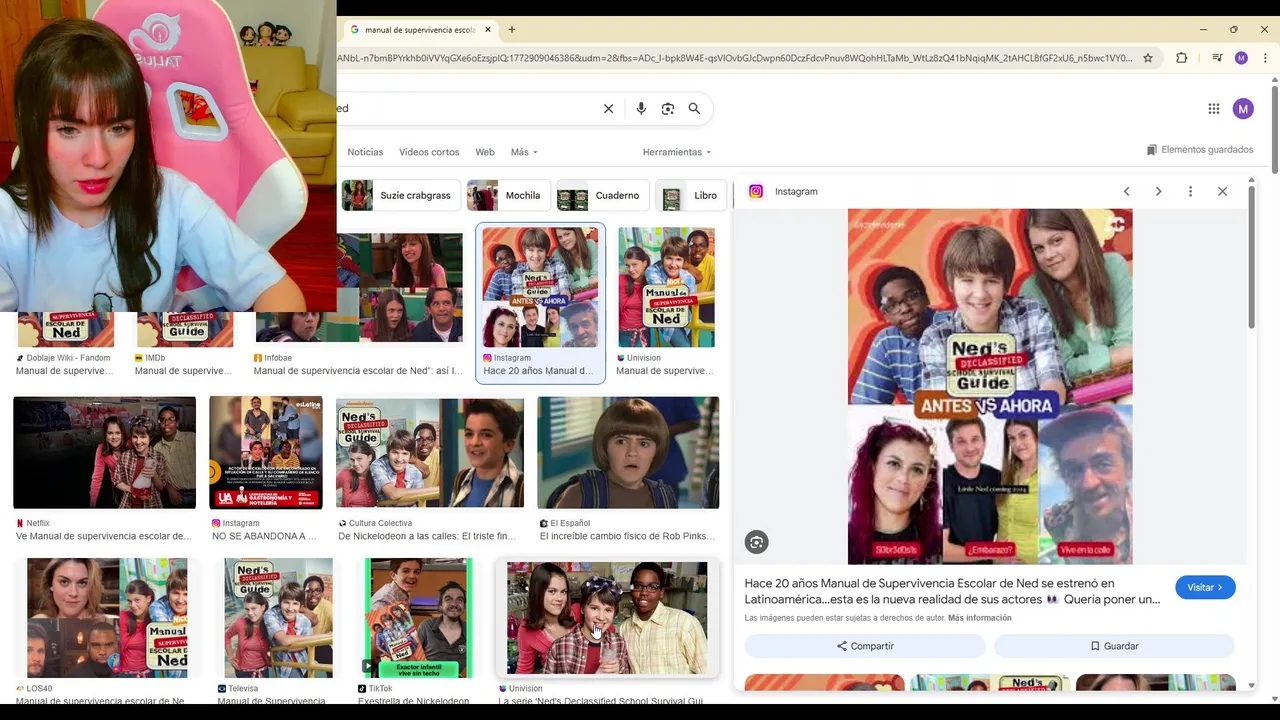This screenshot has height=720, width=1280.
Task: Open the Más información link
Action: point(979,618)
